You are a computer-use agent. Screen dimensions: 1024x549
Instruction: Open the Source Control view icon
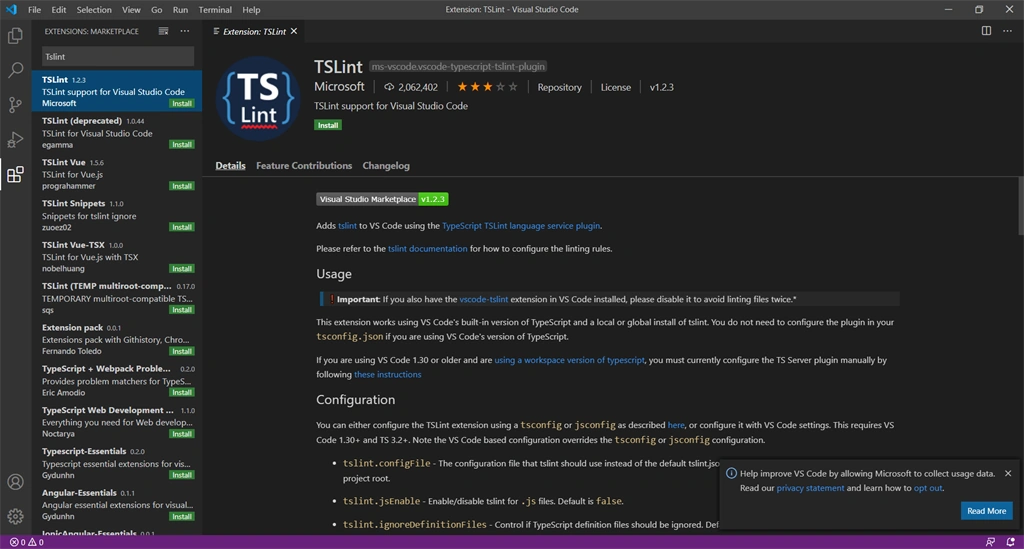coord(15,104)
